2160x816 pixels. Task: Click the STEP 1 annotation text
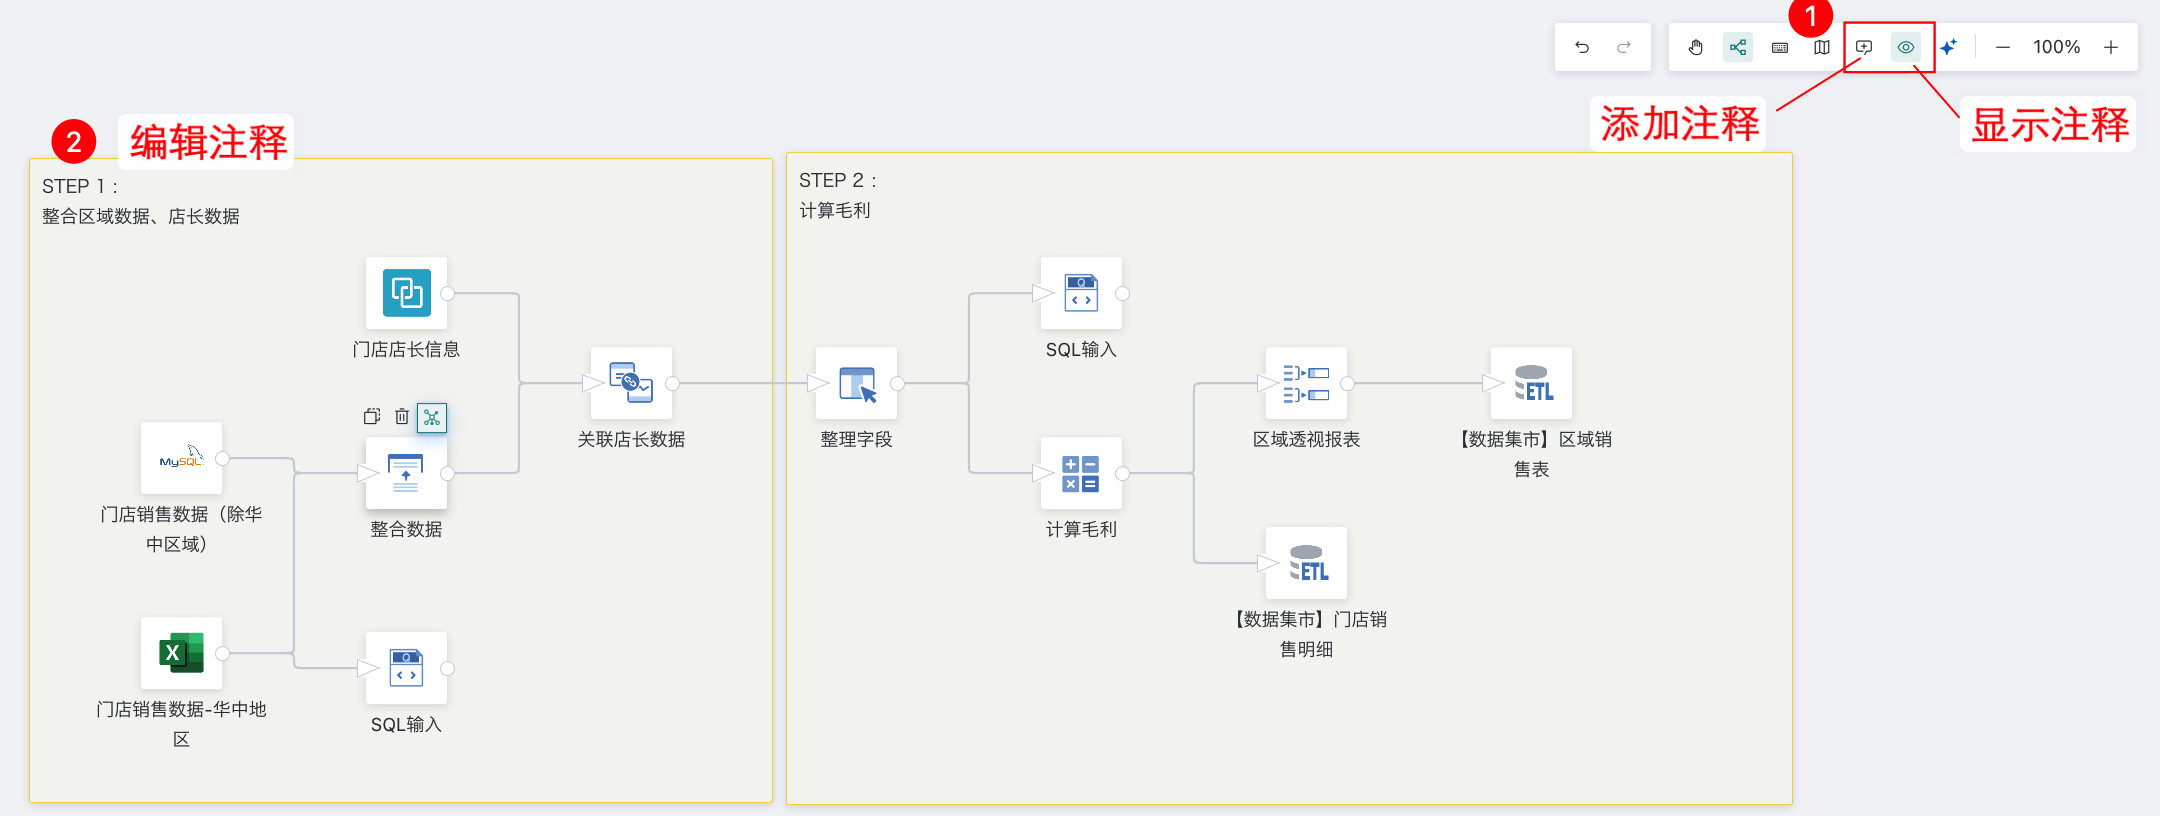(x=80, y=187)
